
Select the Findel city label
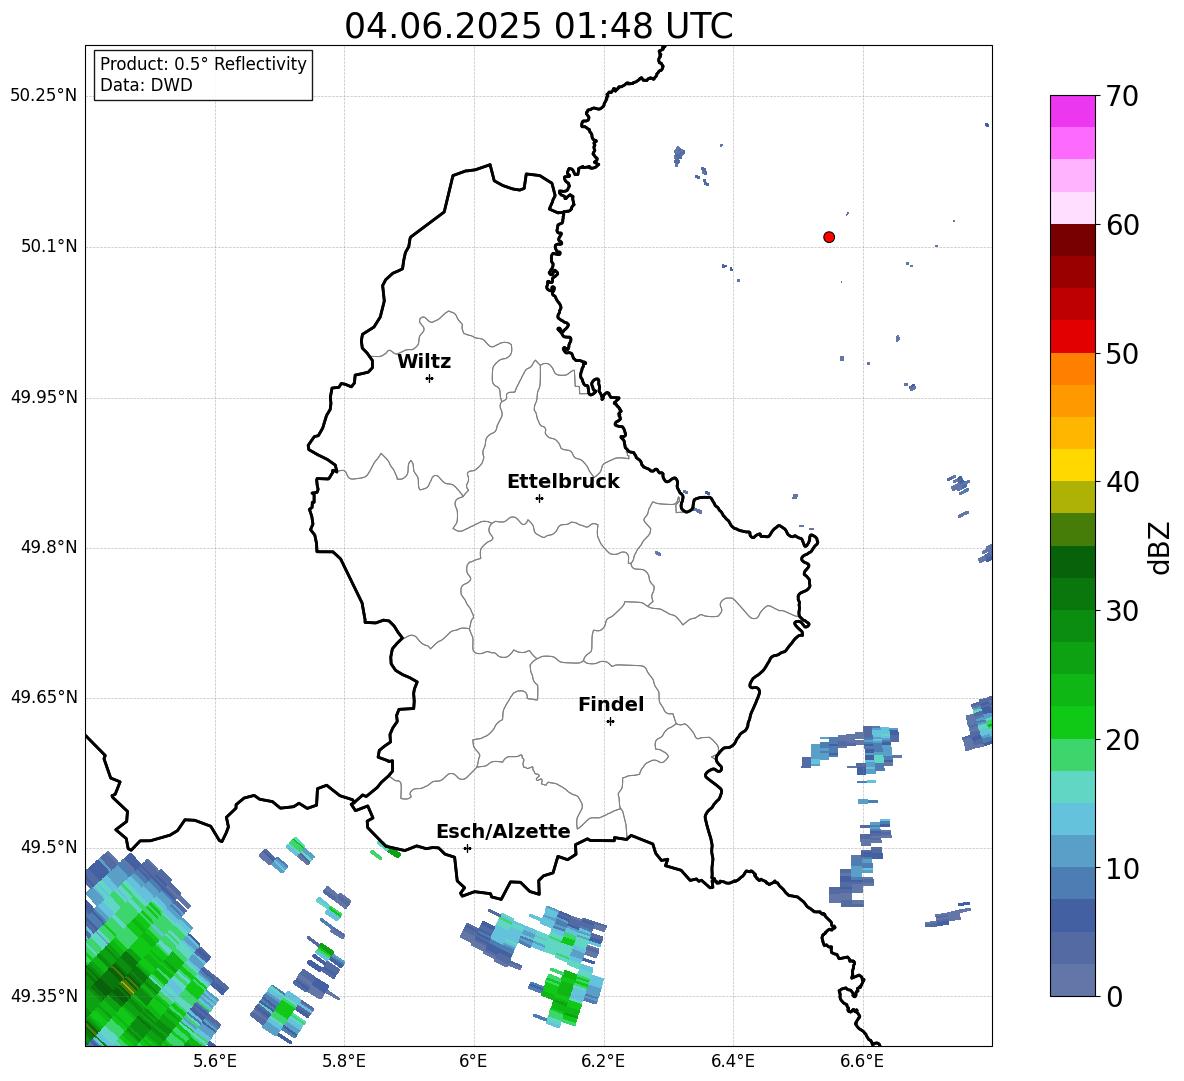611,704
